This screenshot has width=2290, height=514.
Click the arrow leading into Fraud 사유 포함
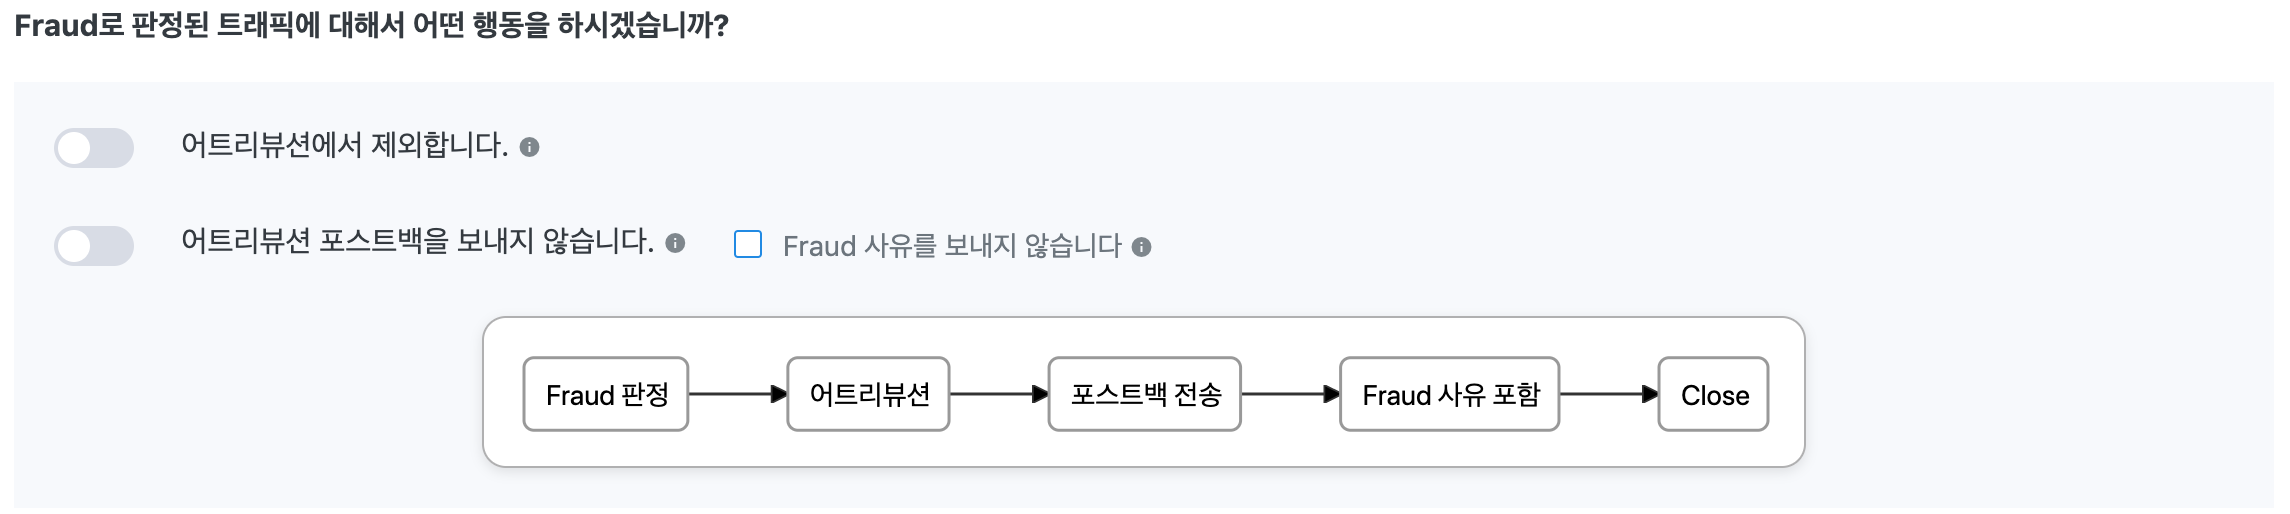(1290, 395)
